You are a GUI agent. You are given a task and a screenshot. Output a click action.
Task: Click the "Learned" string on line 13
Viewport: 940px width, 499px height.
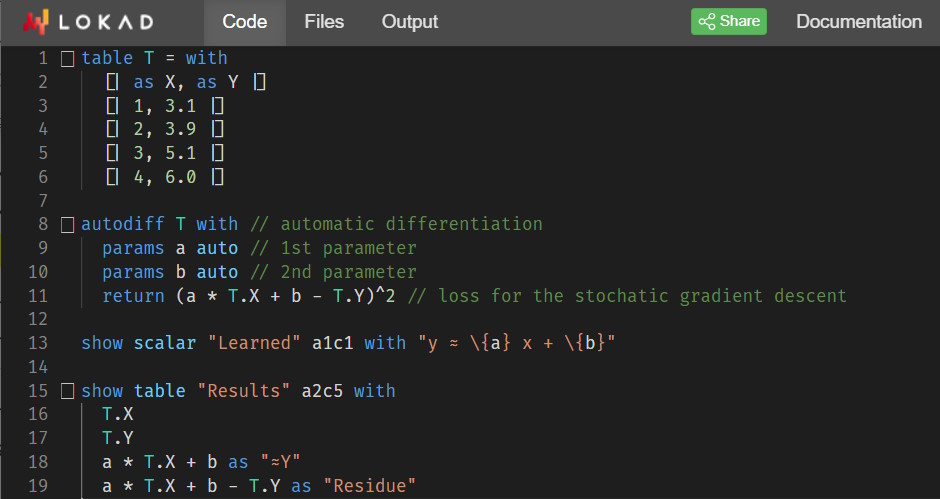pos(255,343)
